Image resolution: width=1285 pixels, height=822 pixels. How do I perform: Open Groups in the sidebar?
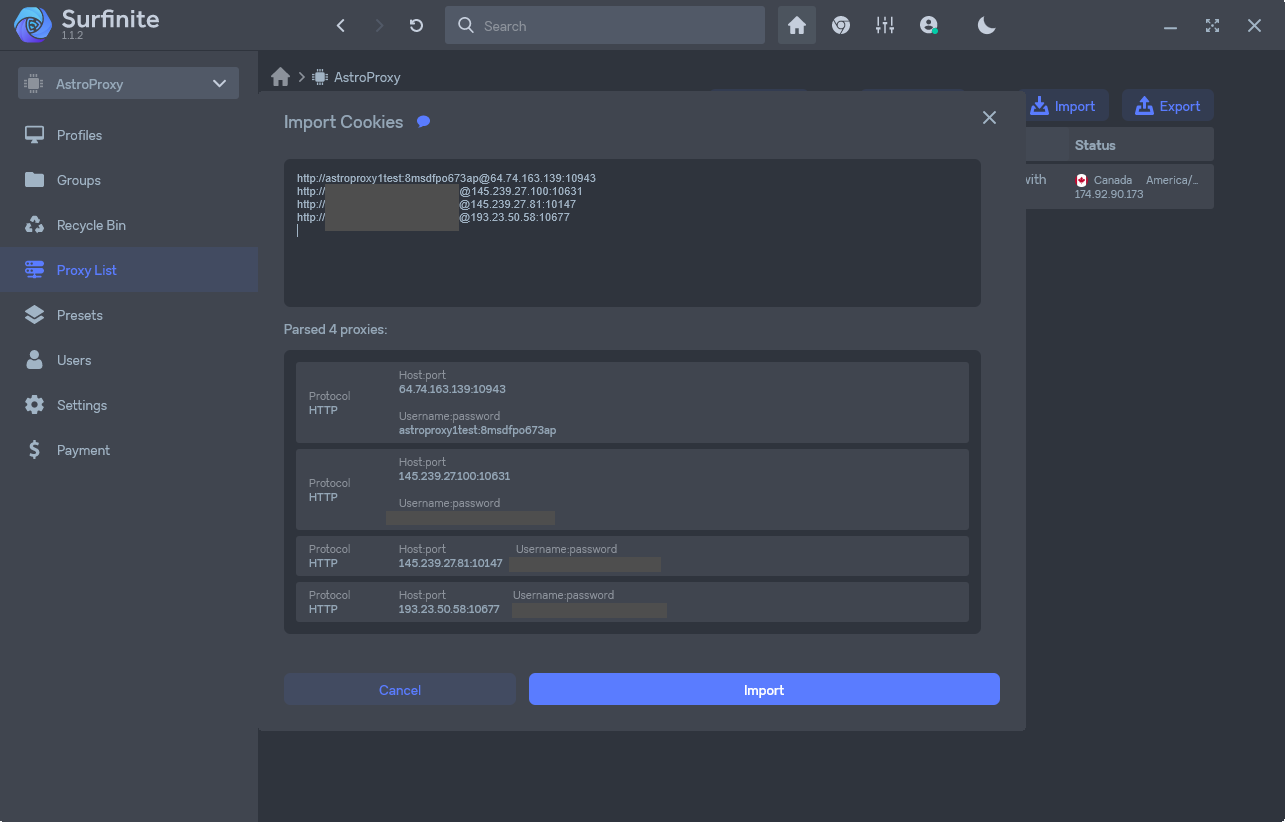129,180
